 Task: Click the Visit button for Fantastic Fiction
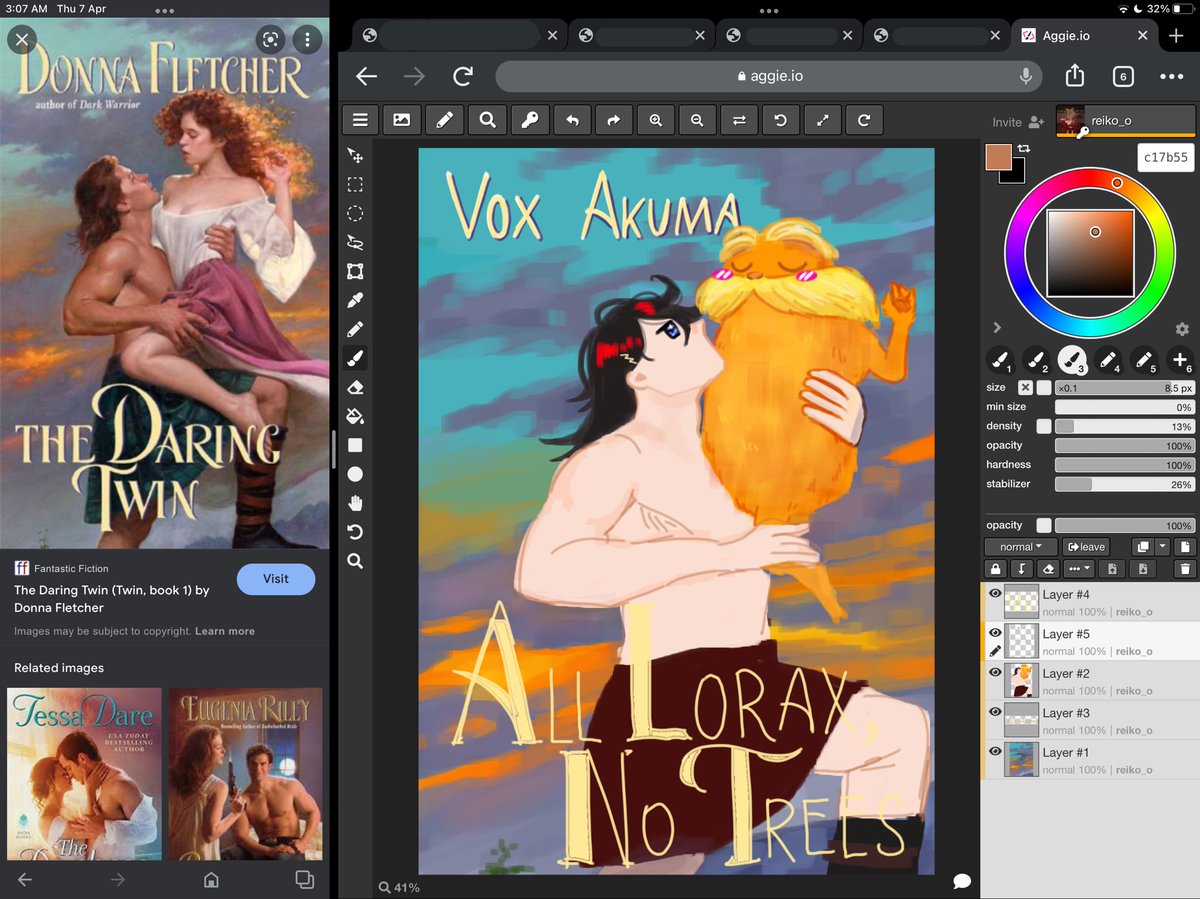point(276,579)
